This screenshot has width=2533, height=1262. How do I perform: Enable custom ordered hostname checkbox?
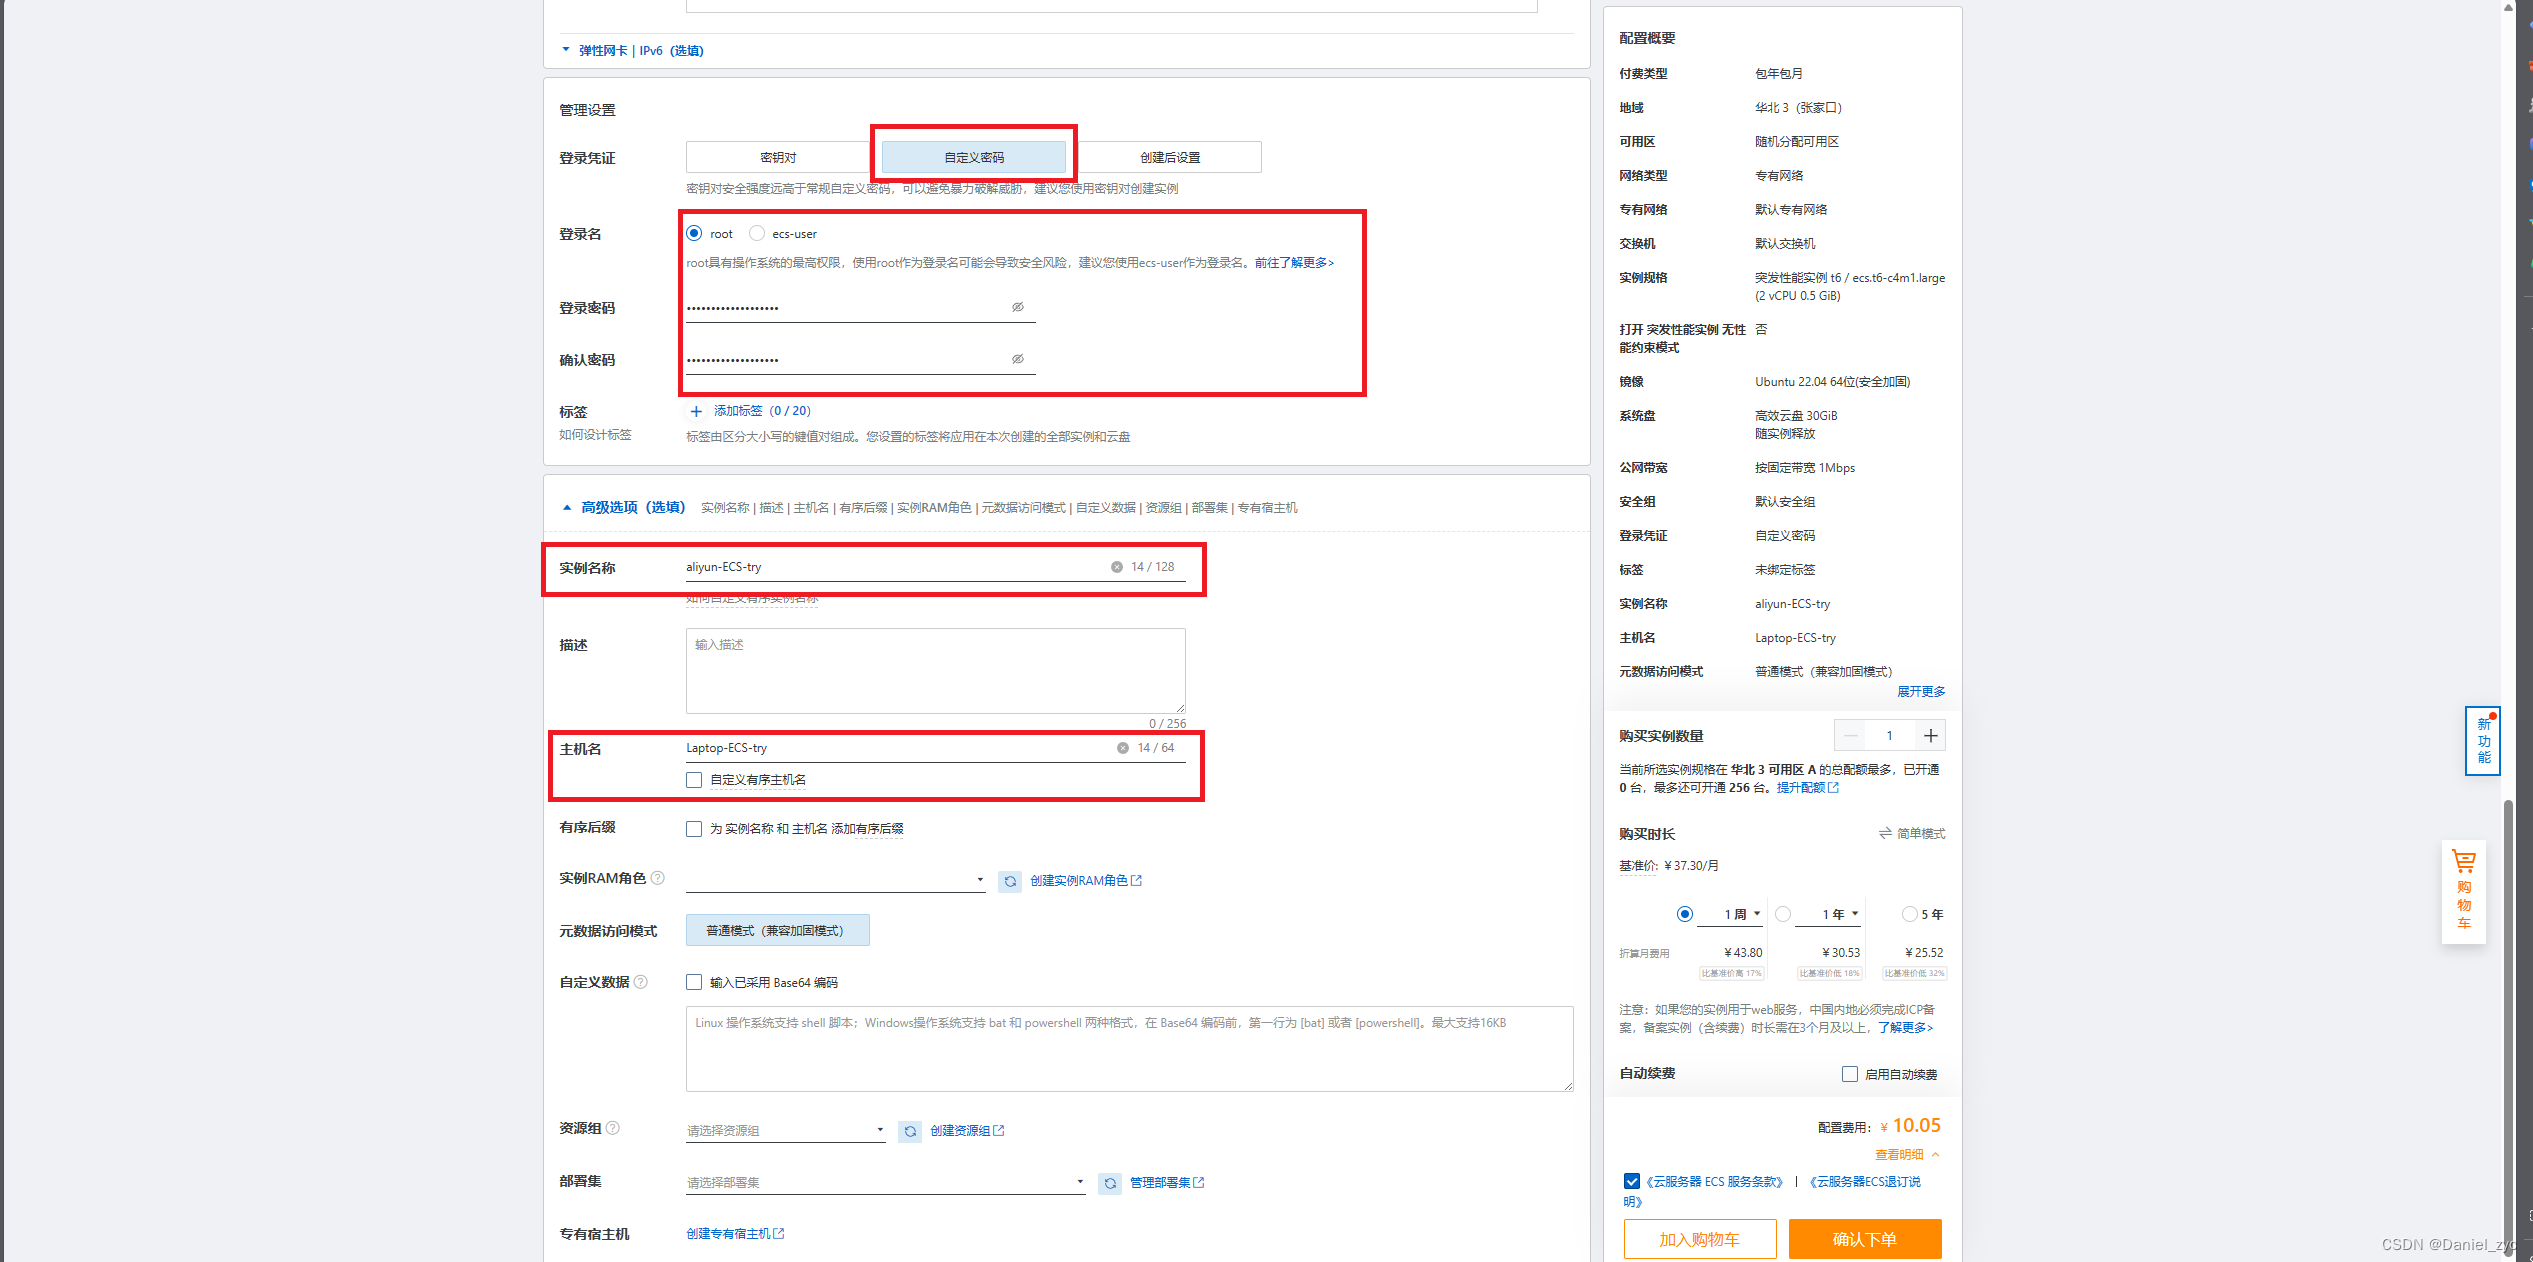click(x=694, y=780)
